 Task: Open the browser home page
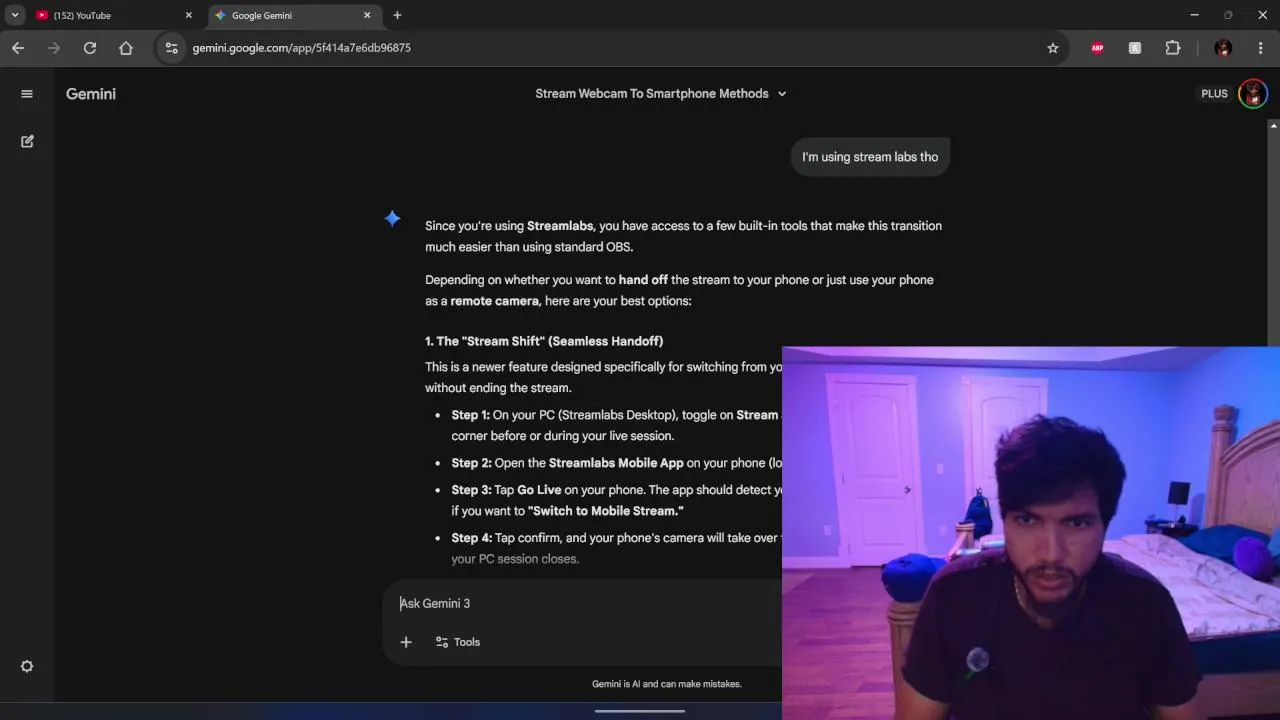click(126, 48)
